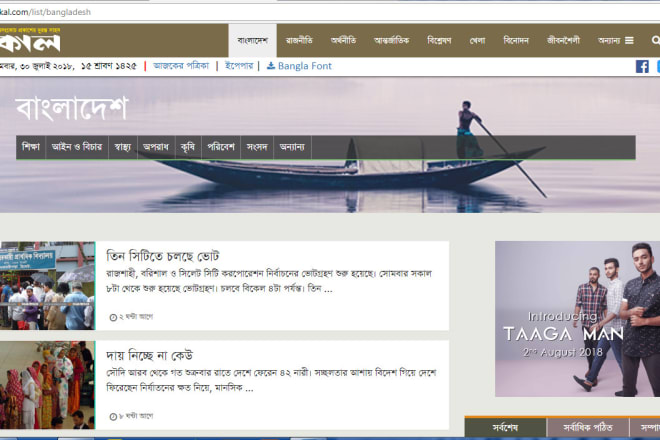This screenshot has width=660, height=440.
Task: Open headline দায় নিচ্ছে না কেউ
Action: point(149,355)
